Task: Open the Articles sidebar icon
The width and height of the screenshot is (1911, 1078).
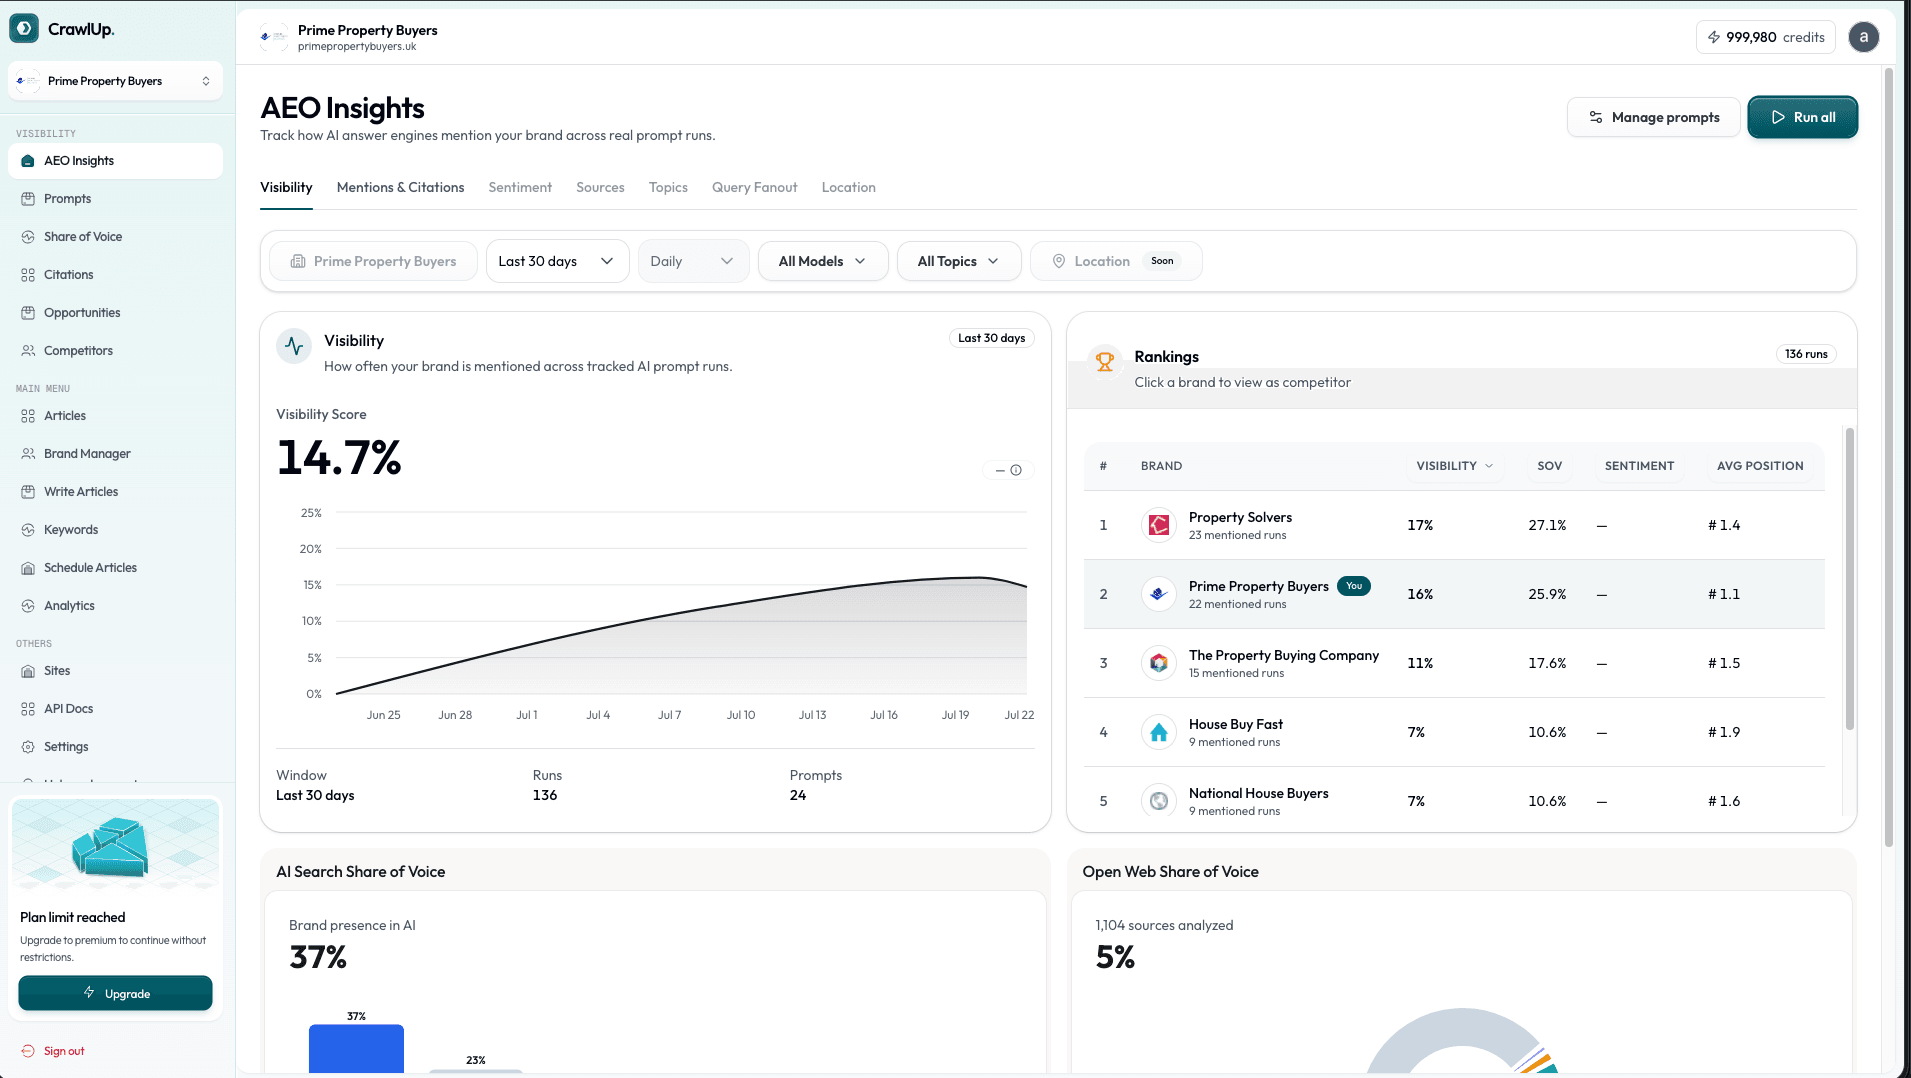Action: 28,416
